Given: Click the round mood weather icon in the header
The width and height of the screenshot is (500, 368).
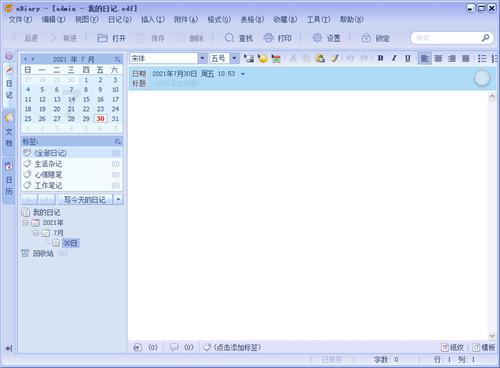Looking at the screenshot, I should [x=482, y=78].
